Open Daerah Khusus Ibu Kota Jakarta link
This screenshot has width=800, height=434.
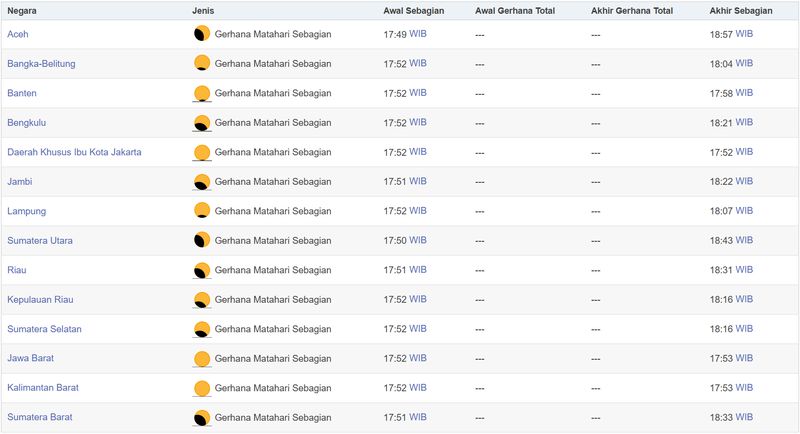74,152
